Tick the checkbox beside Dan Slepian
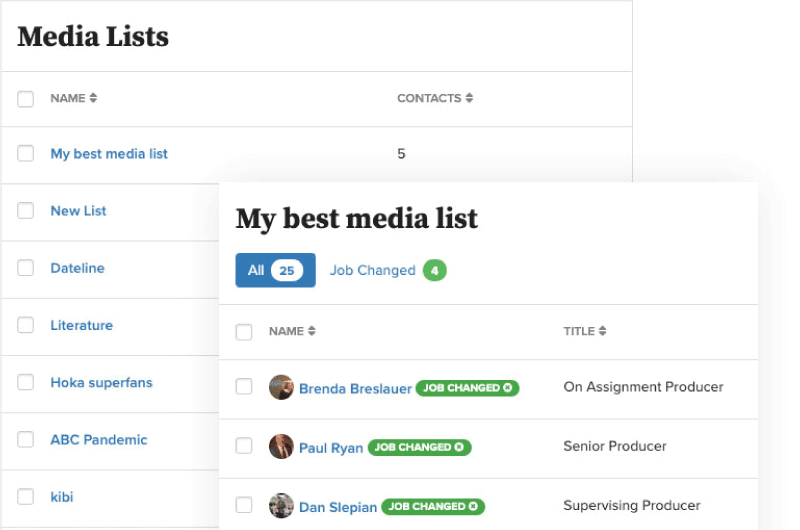The image size is (800, 530). [244, 505]
